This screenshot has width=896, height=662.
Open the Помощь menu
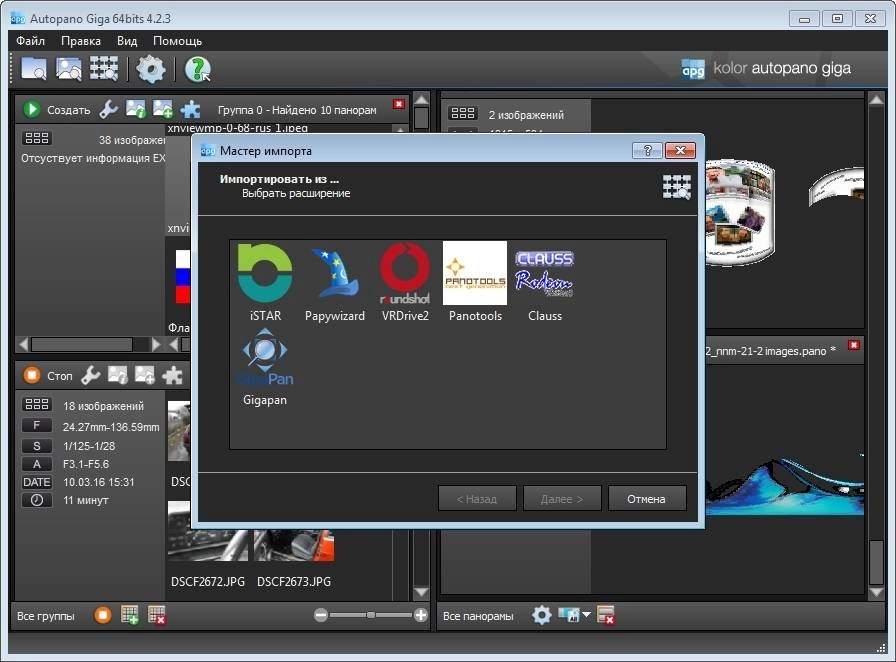(x=177, y=41)
